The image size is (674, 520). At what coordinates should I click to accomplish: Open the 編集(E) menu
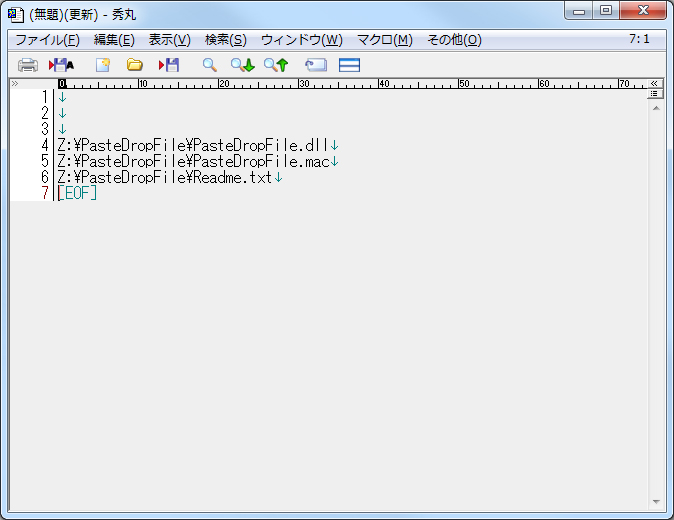tap(114, 40)
